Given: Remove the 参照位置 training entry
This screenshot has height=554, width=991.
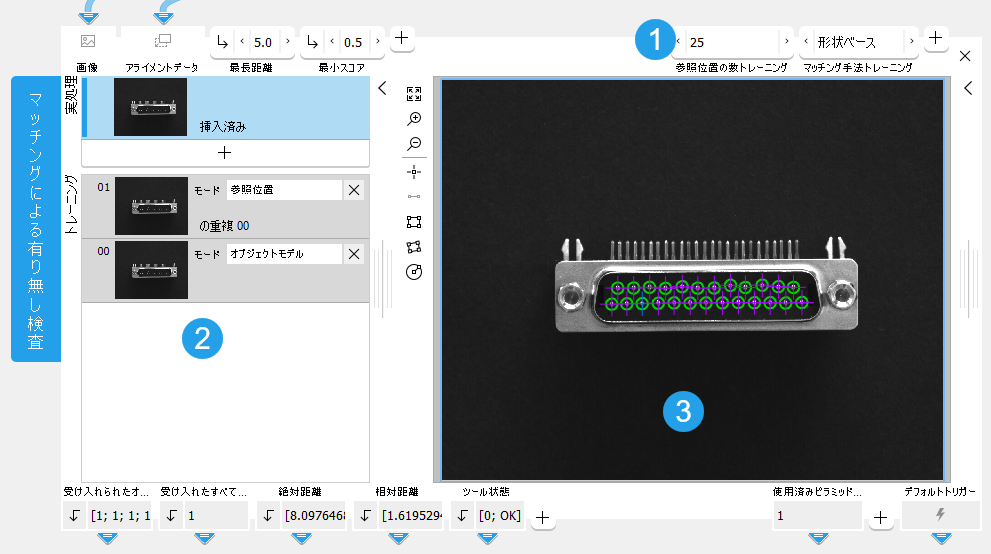Looking at the screenshot, I should click(x=354, y=191).
